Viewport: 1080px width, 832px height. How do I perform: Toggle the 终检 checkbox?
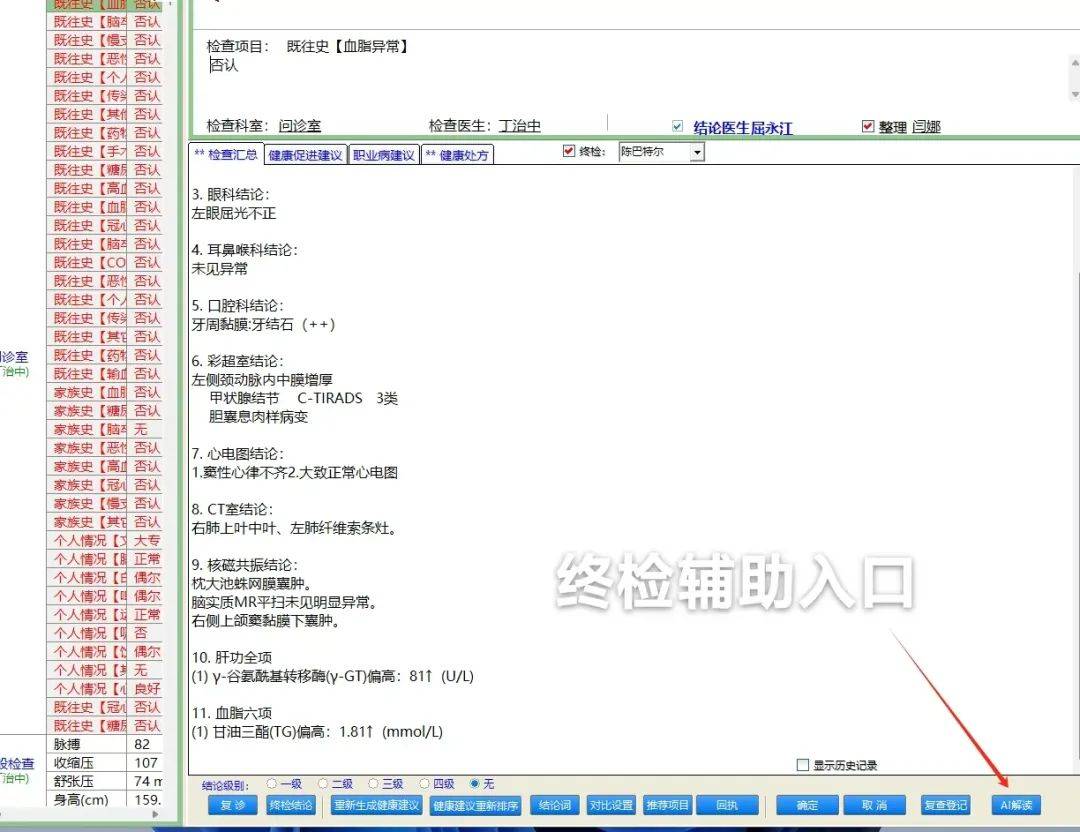pos(570,152)
